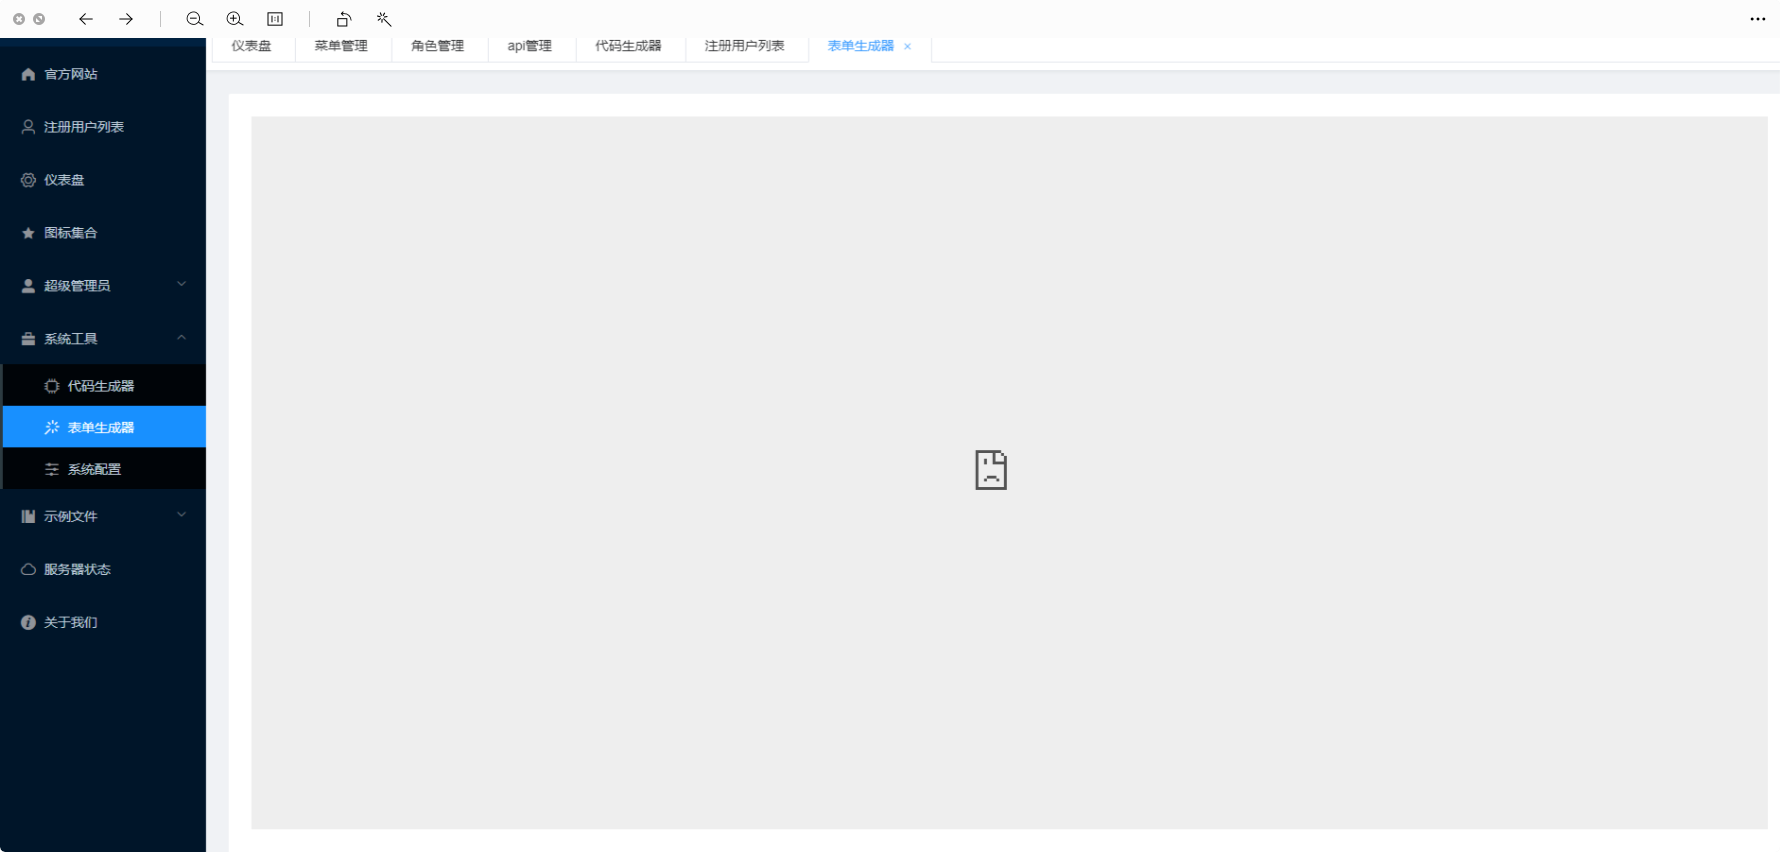Select 系统配置 in the sidebar
Image resolution: width=1780 pixels, height=852 pixels.
point(94,469)
